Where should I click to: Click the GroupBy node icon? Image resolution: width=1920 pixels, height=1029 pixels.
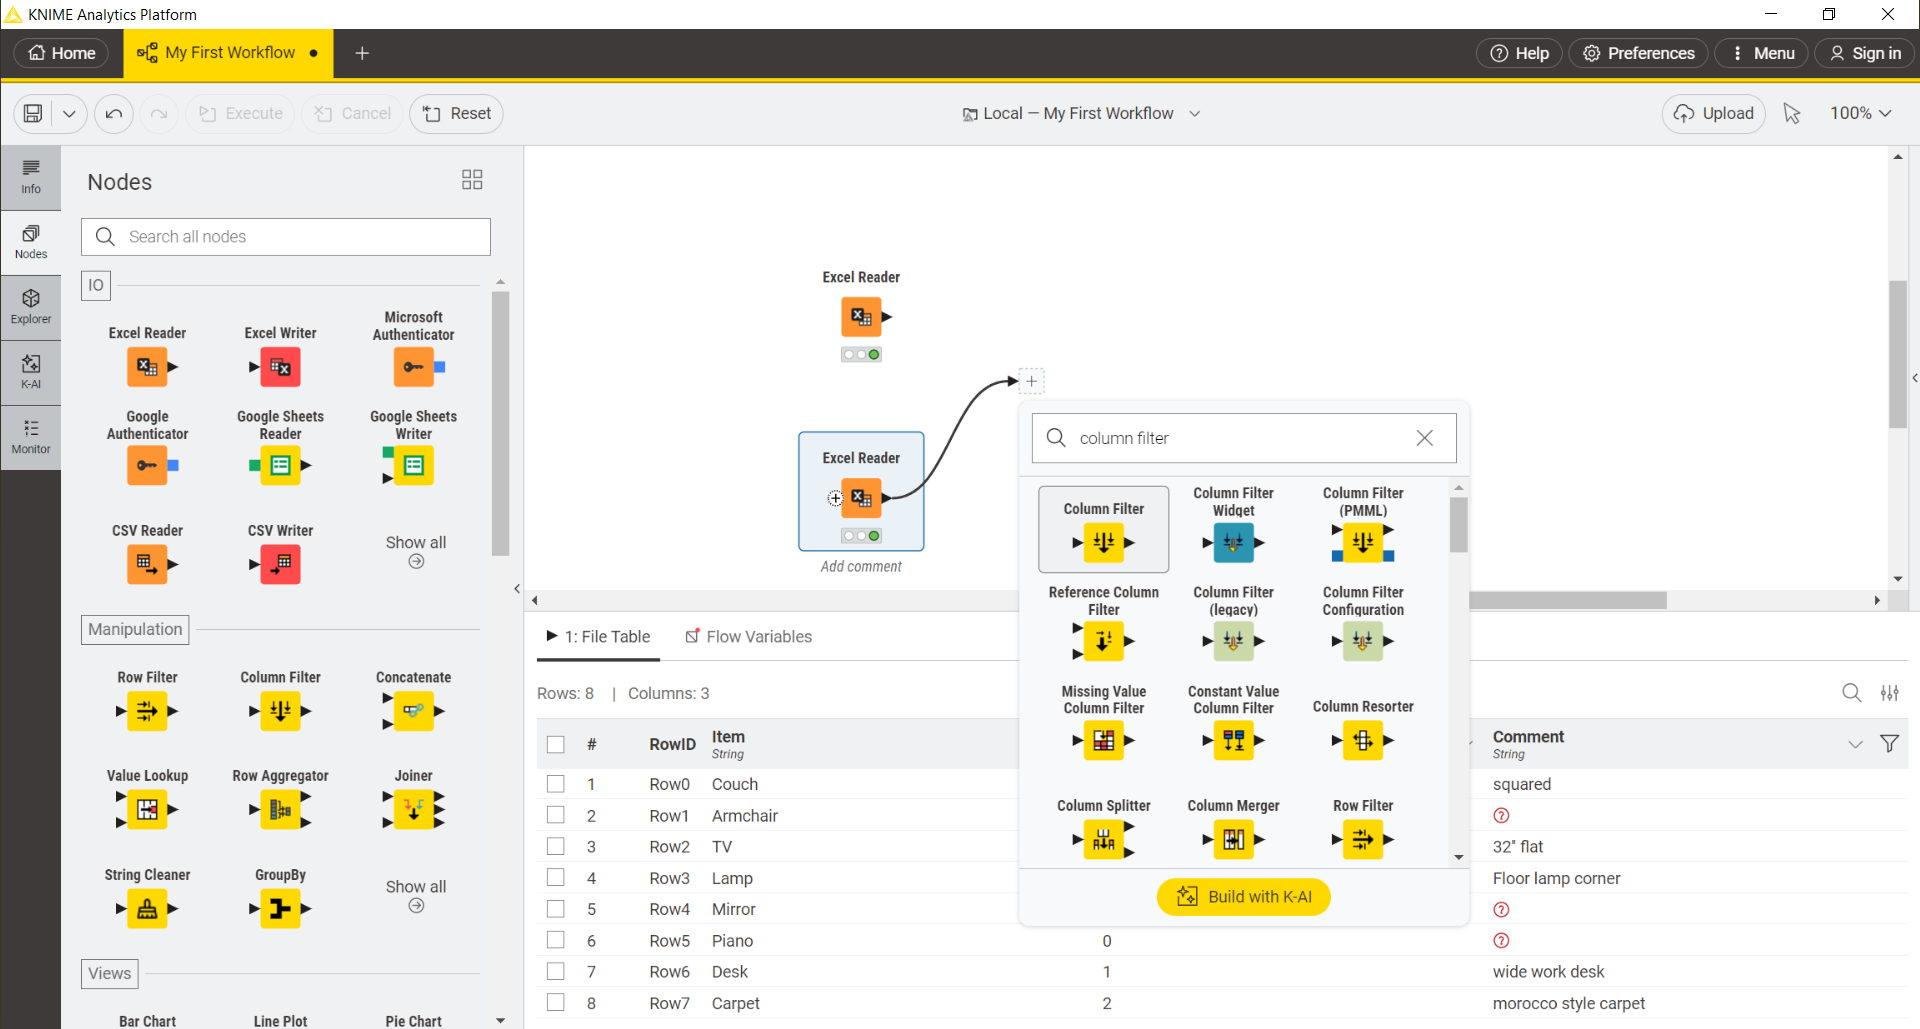point(280,909)
